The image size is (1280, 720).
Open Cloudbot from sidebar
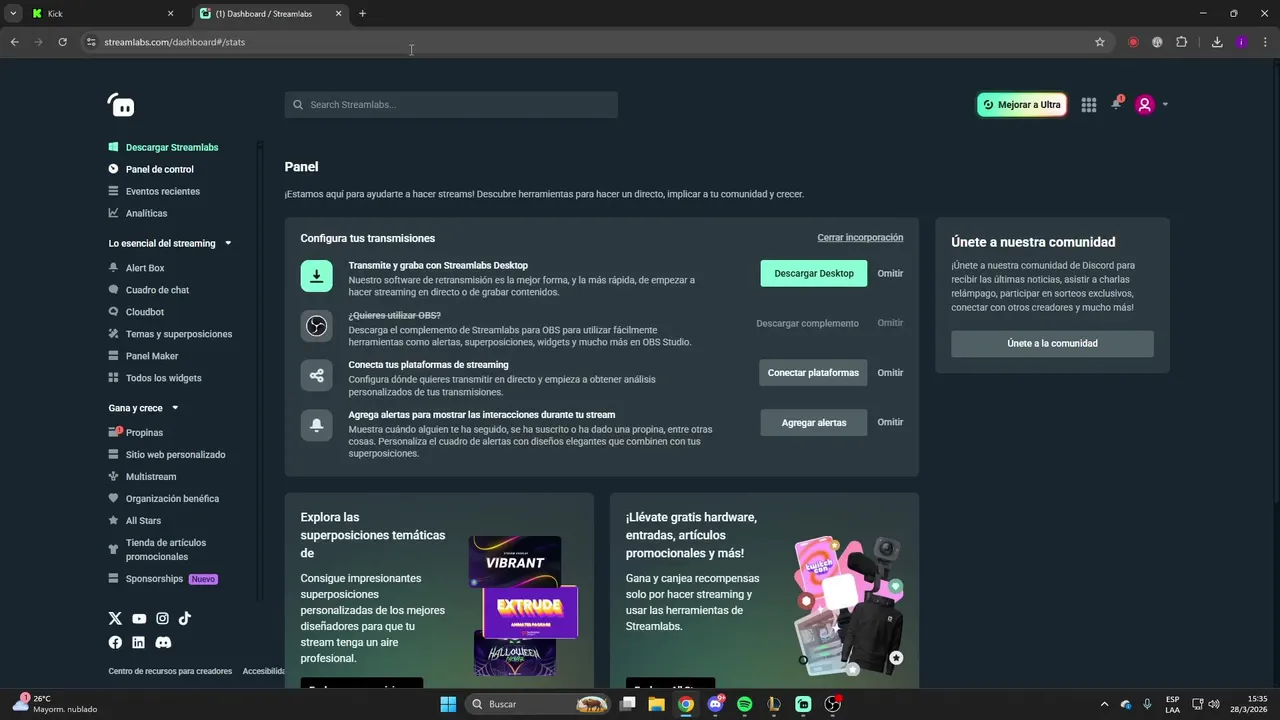(x=136, y=312)
